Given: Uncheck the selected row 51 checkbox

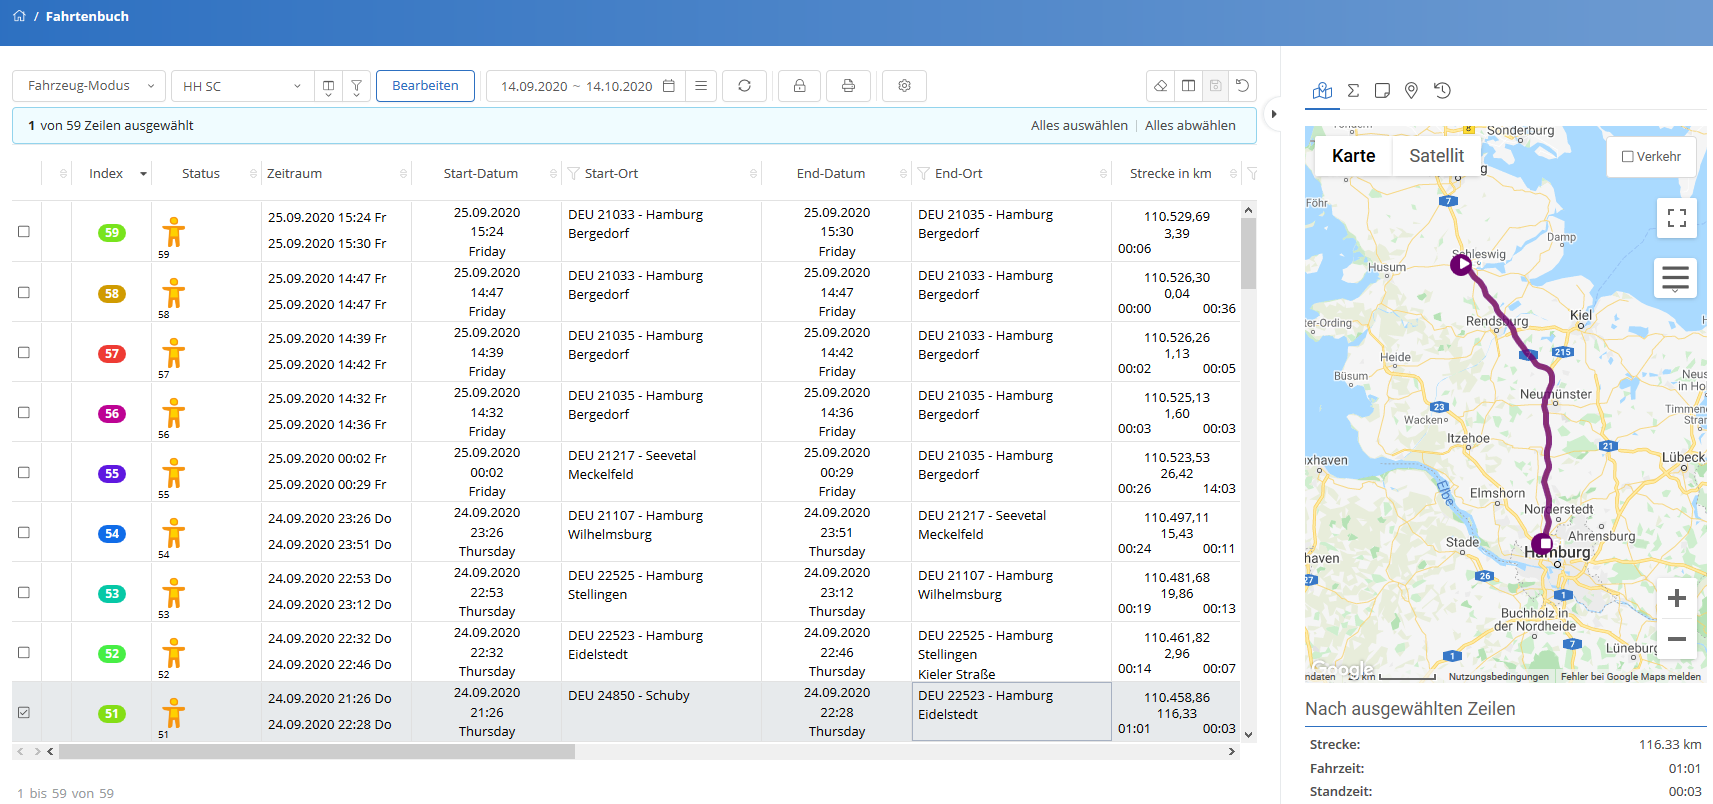Looking at the screenshot, I should click(24, 713).
